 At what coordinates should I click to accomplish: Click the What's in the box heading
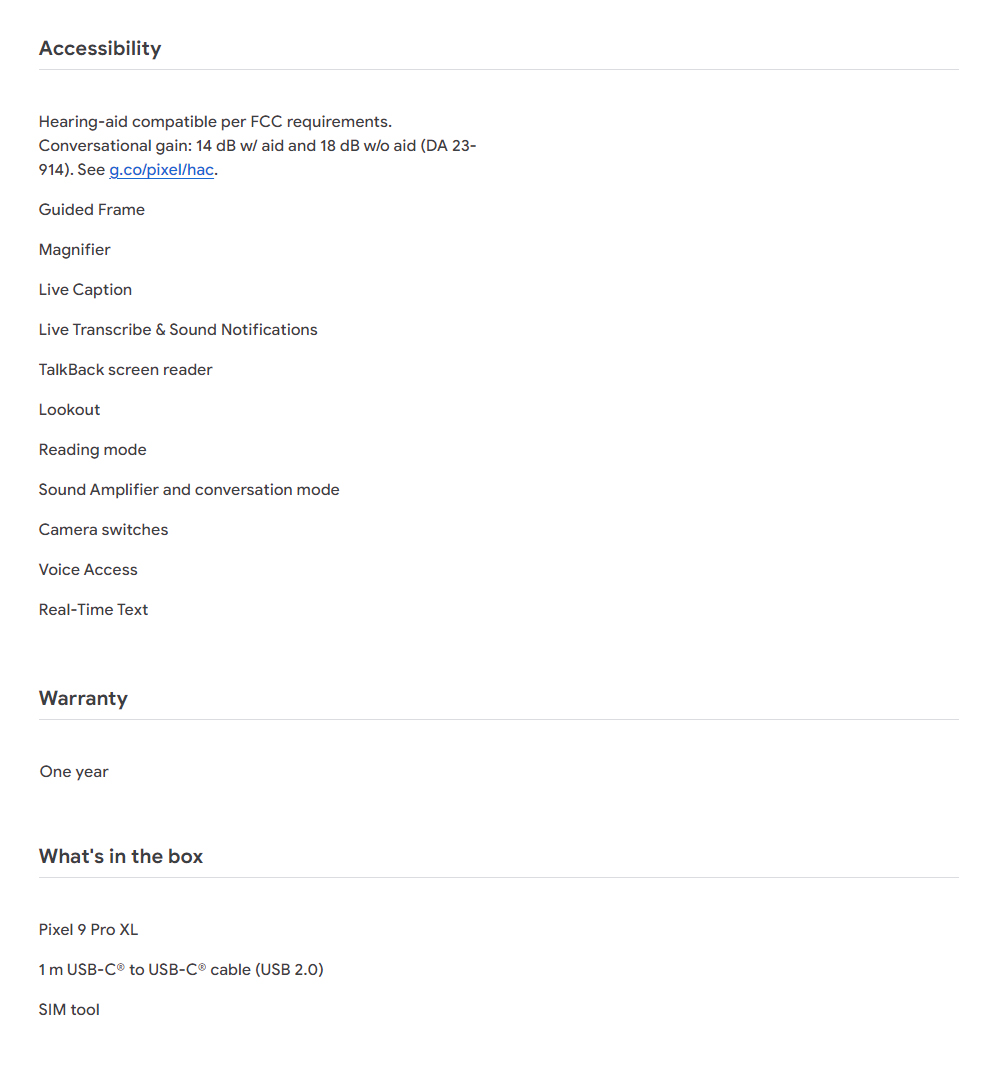[x=121, y=856]
